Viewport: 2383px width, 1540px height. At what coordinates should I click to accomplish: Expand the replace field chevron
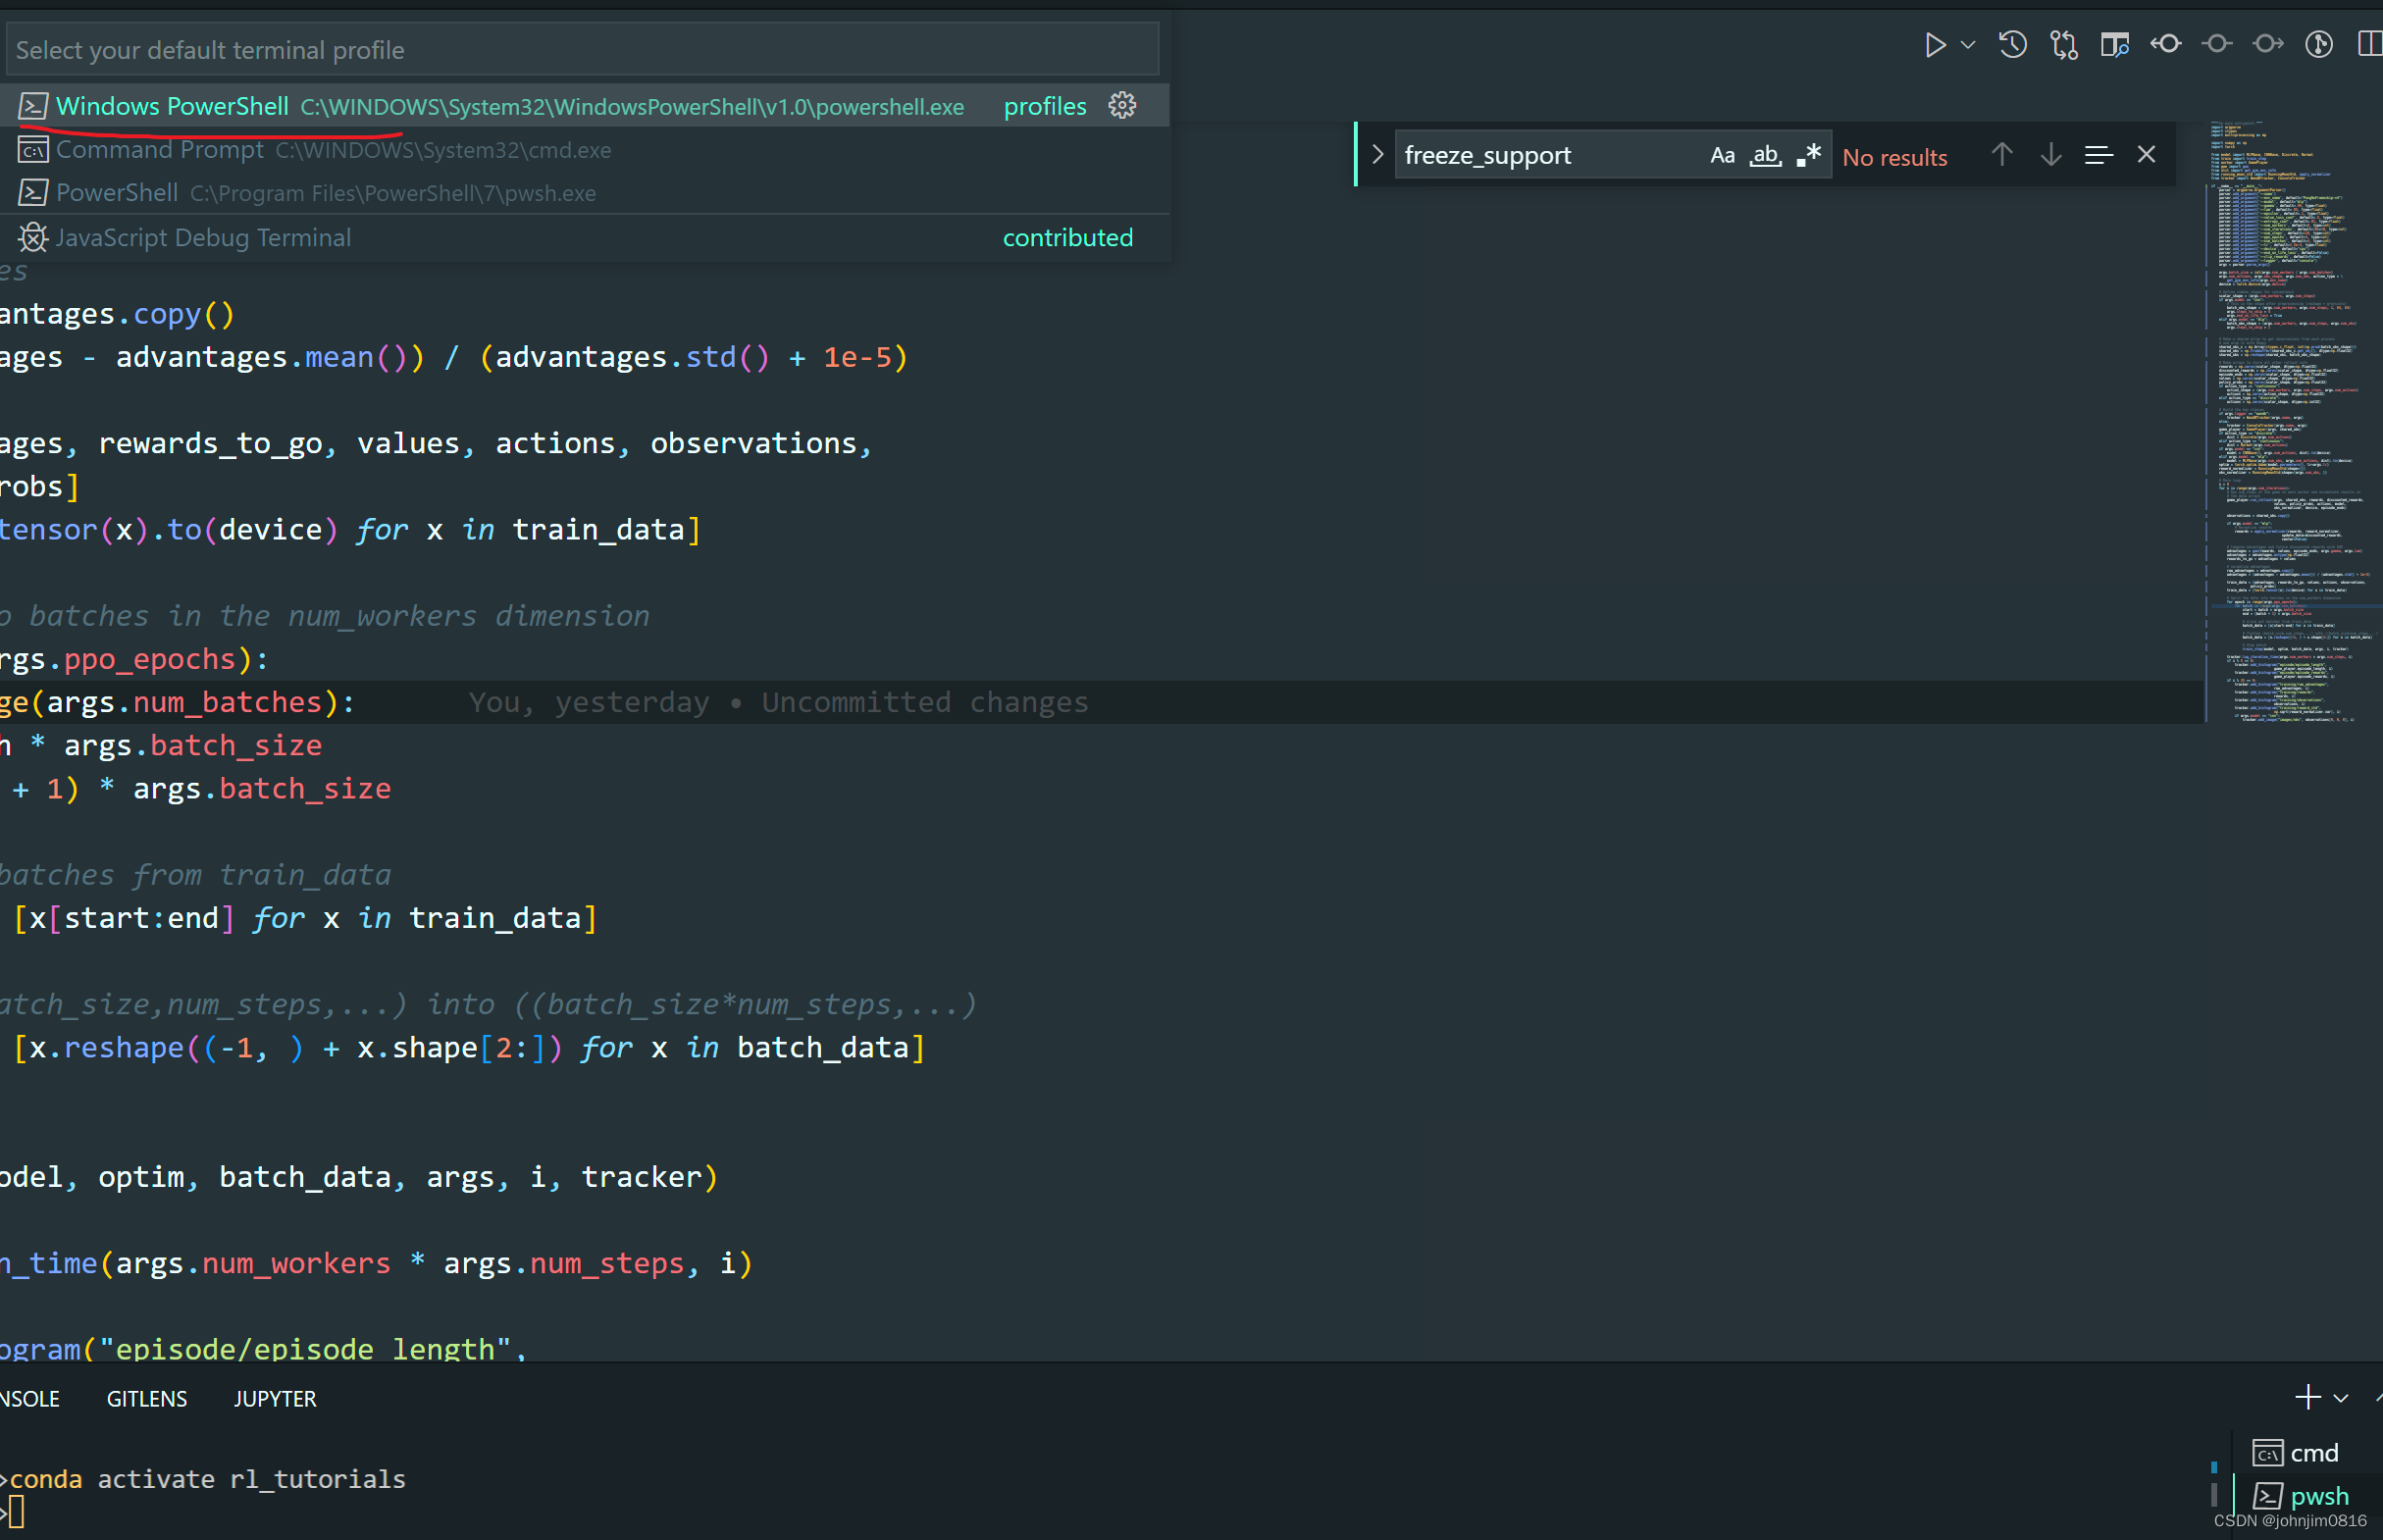(1377, 155)
